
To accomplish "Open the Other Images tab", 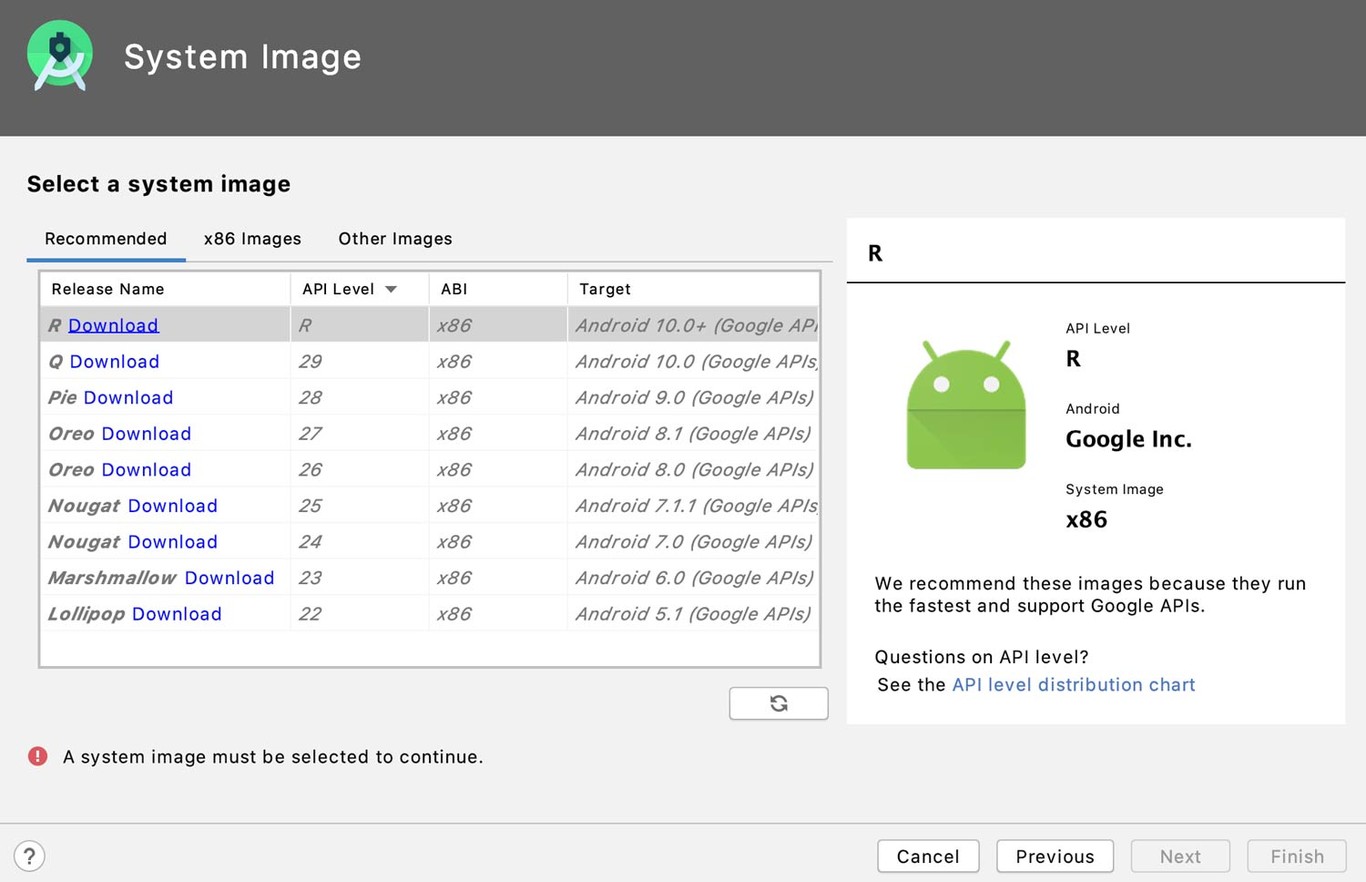I will coord(395,238).
